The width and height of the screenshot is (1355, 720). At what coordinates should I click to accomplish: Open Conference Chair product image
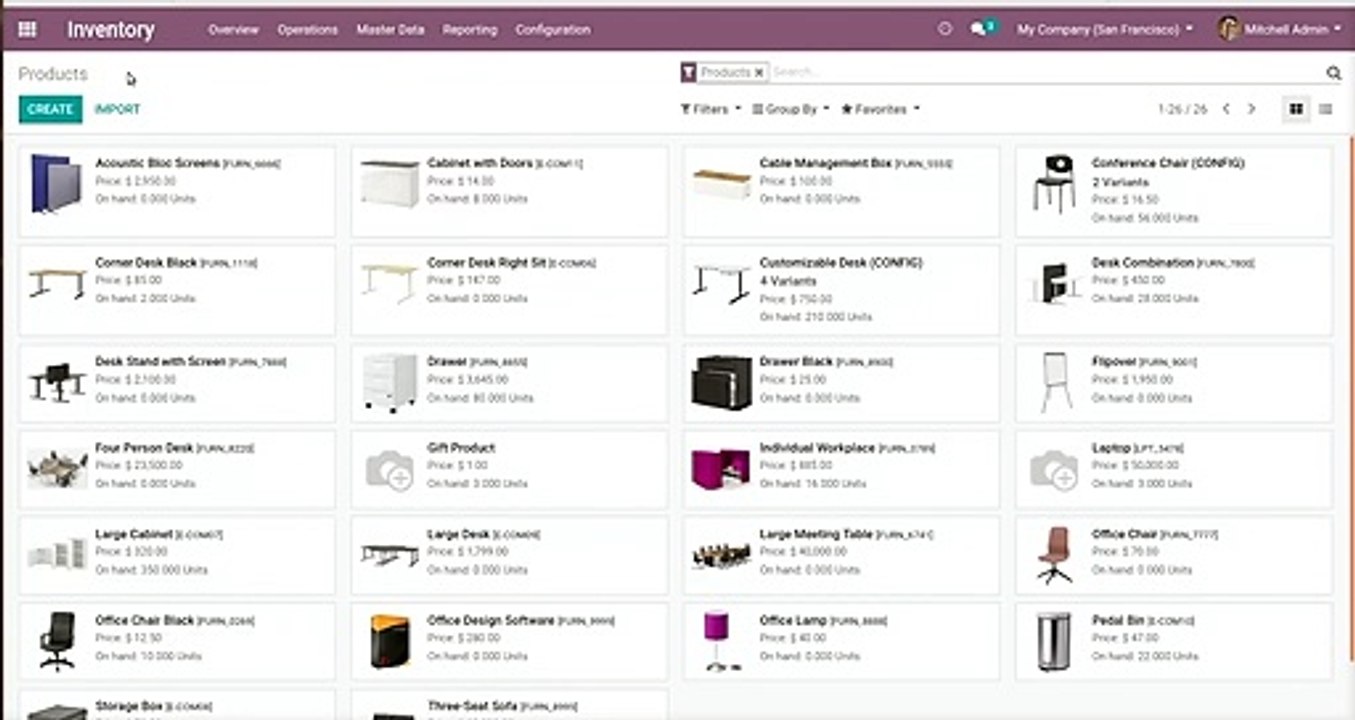[x=1054, y=183]
